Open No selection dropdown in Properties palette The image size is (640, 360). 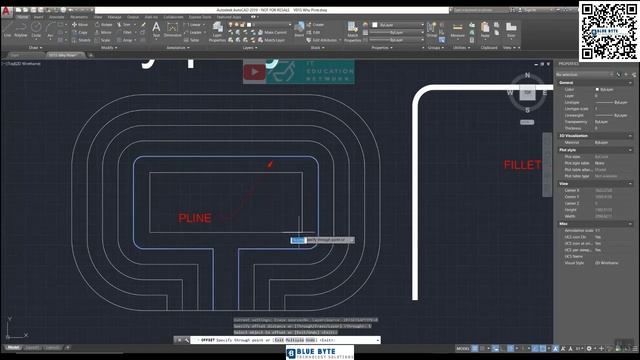(x=584, y=75)
